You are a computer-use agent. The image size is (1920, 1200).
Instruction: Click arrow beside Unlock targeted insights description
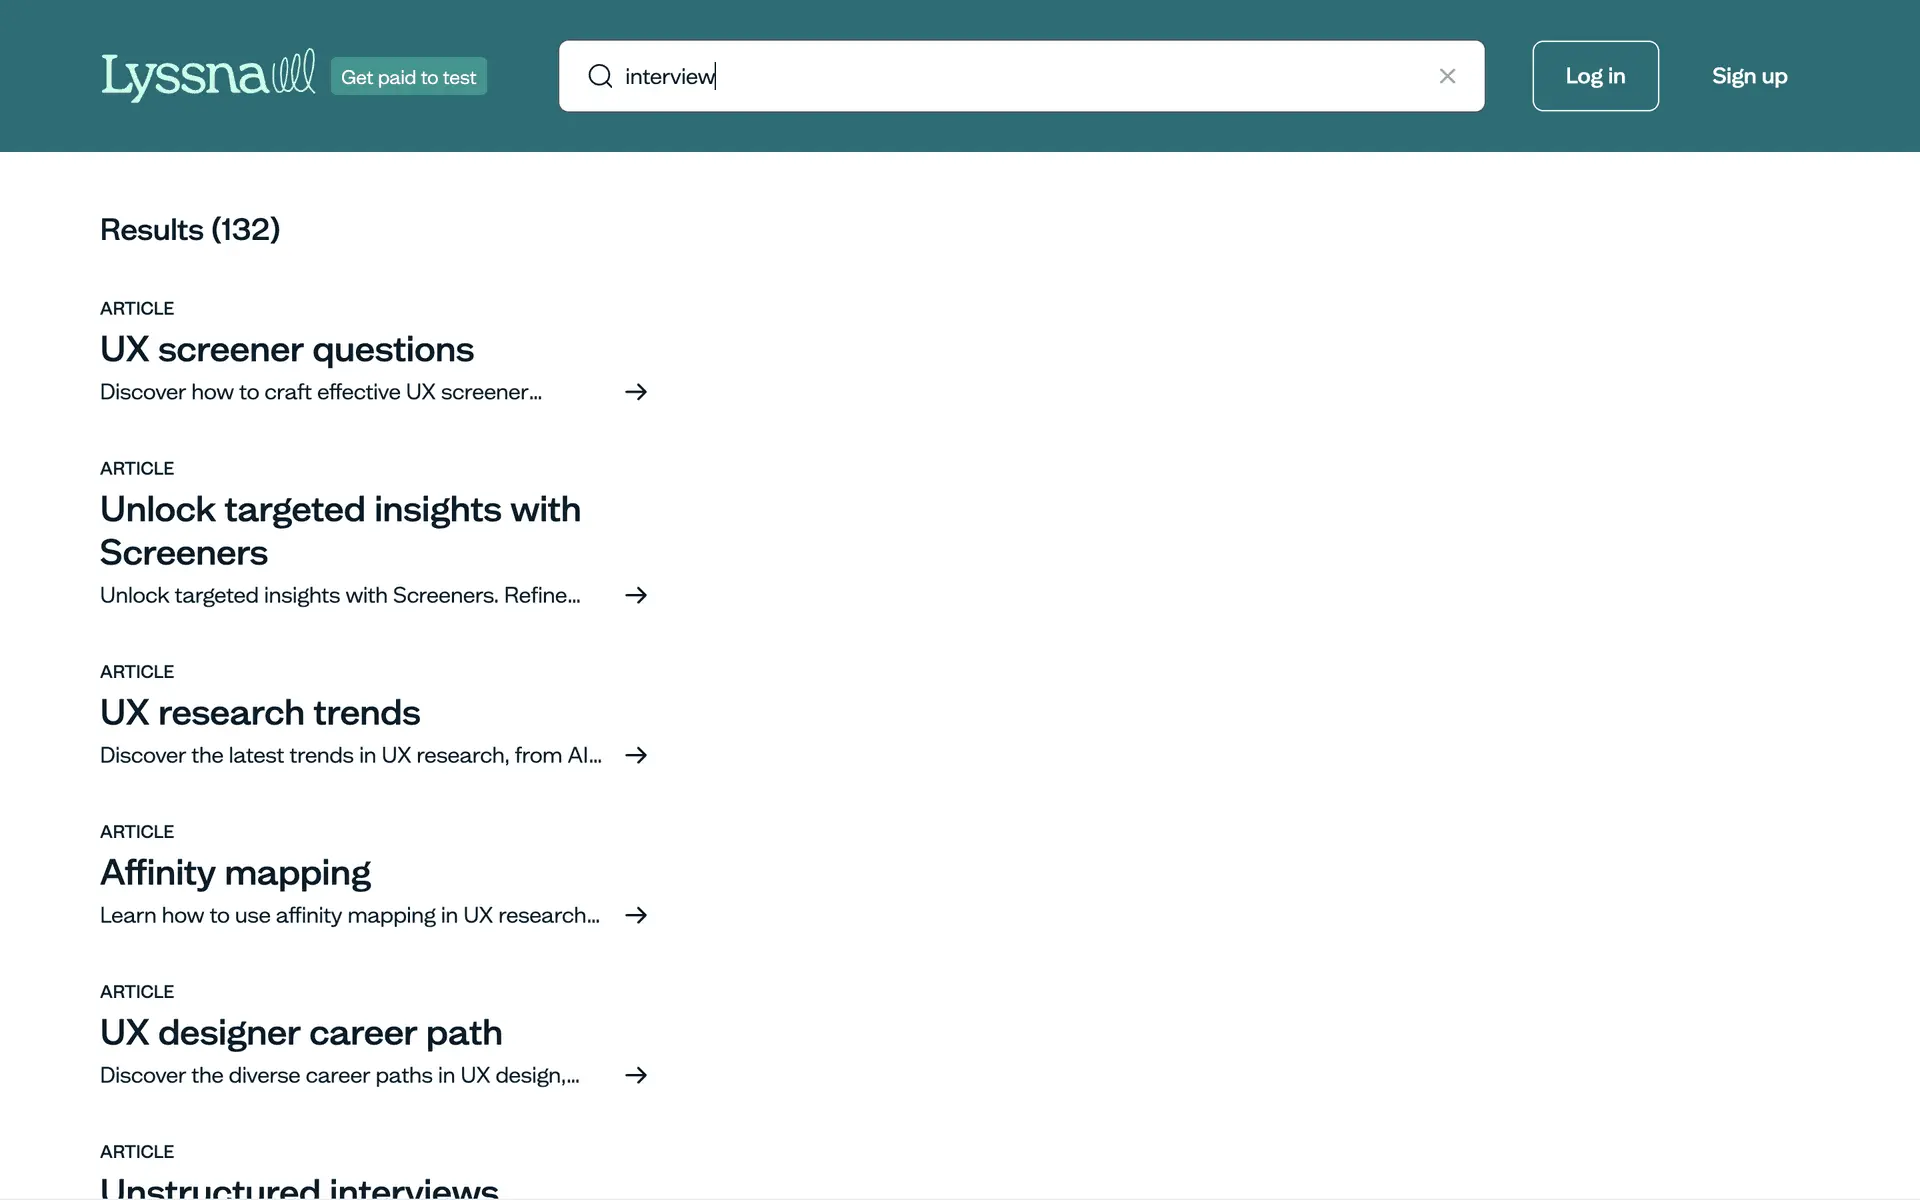pos(636,595)
